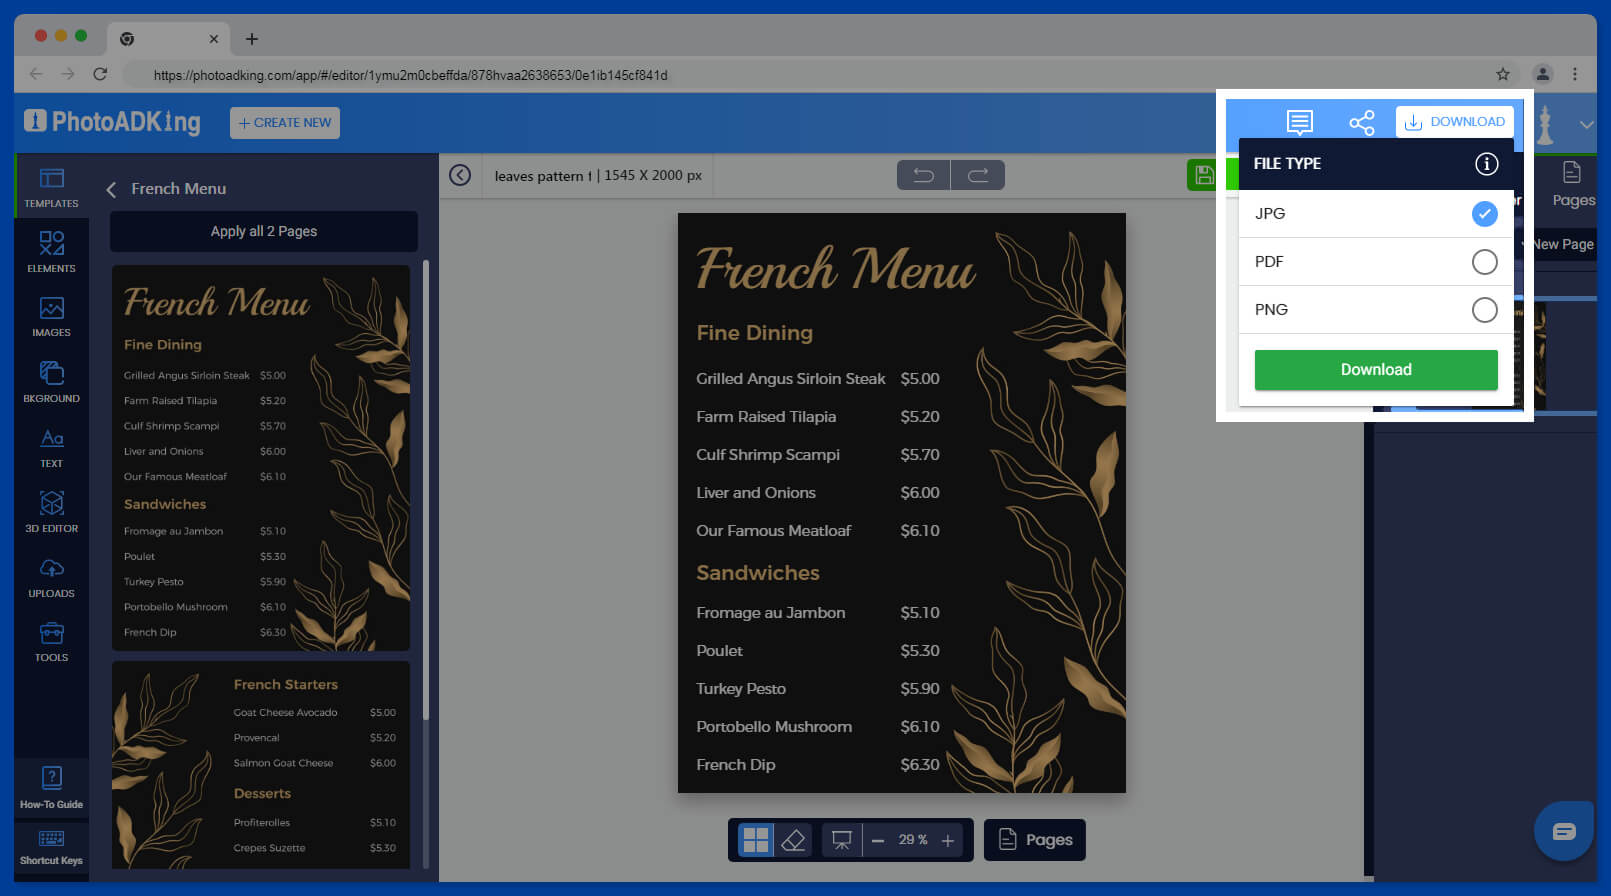This screenshot has width=1611, height=896.
Task: Select the JPG file type
Action: click(1376, 214)
